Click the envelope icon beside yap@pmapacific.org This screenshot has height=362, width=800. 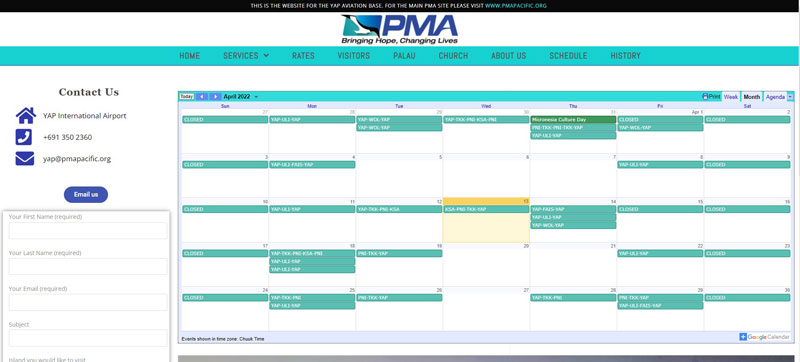pos(24,159)
